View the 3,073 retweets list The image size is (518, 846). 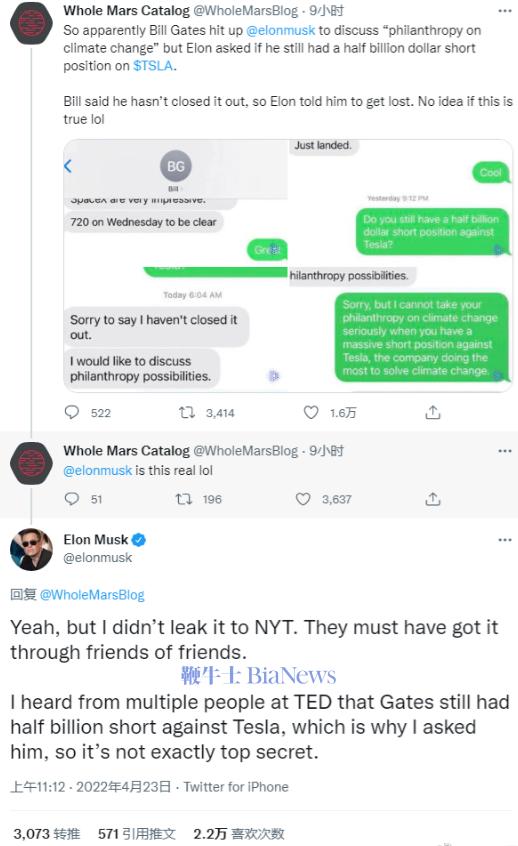[x=46, y=834]
